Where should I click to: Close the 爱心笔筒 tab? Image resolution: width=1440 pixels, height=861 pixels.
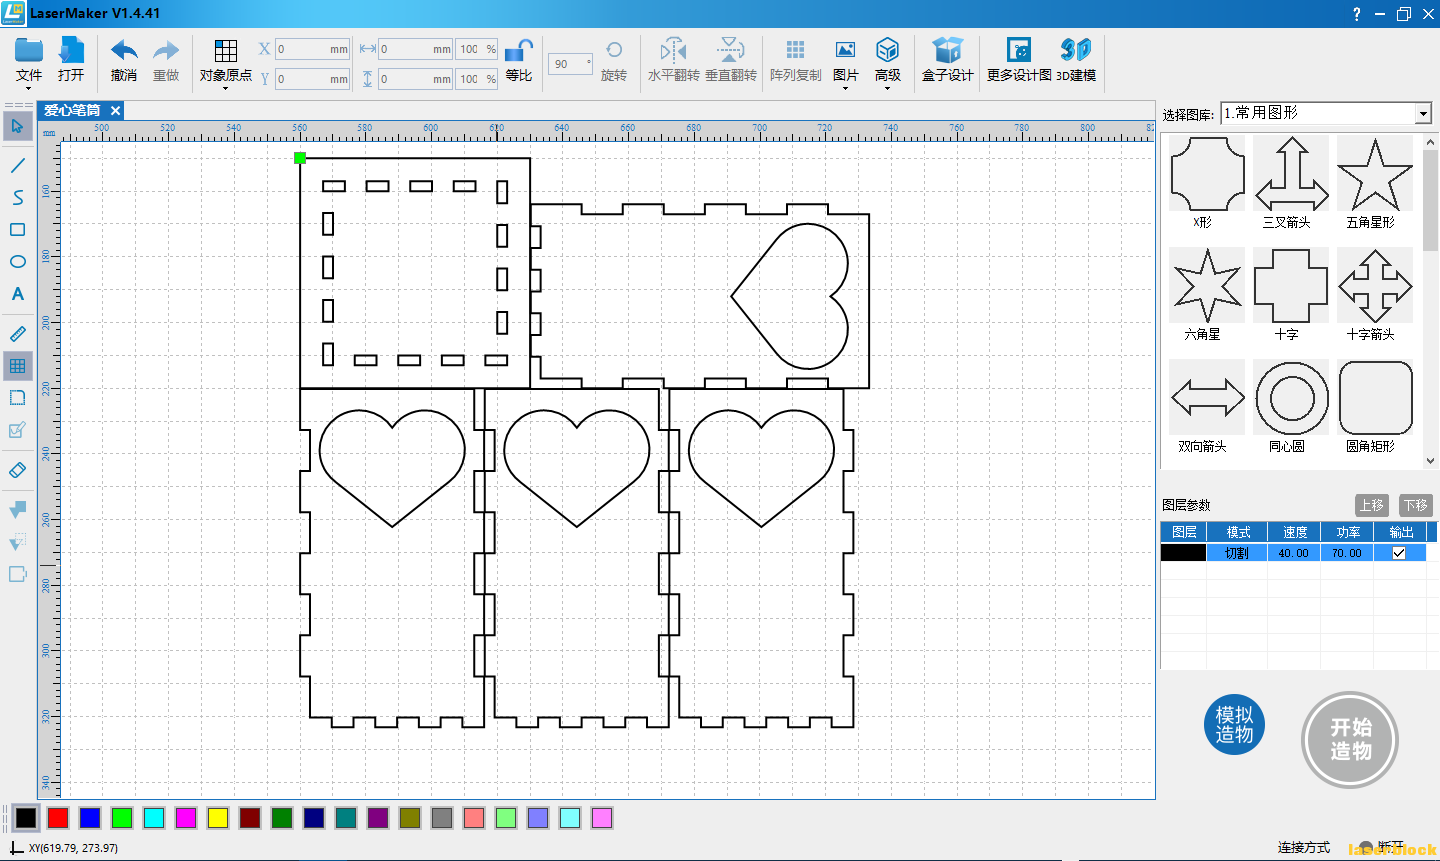coord(115,110)
